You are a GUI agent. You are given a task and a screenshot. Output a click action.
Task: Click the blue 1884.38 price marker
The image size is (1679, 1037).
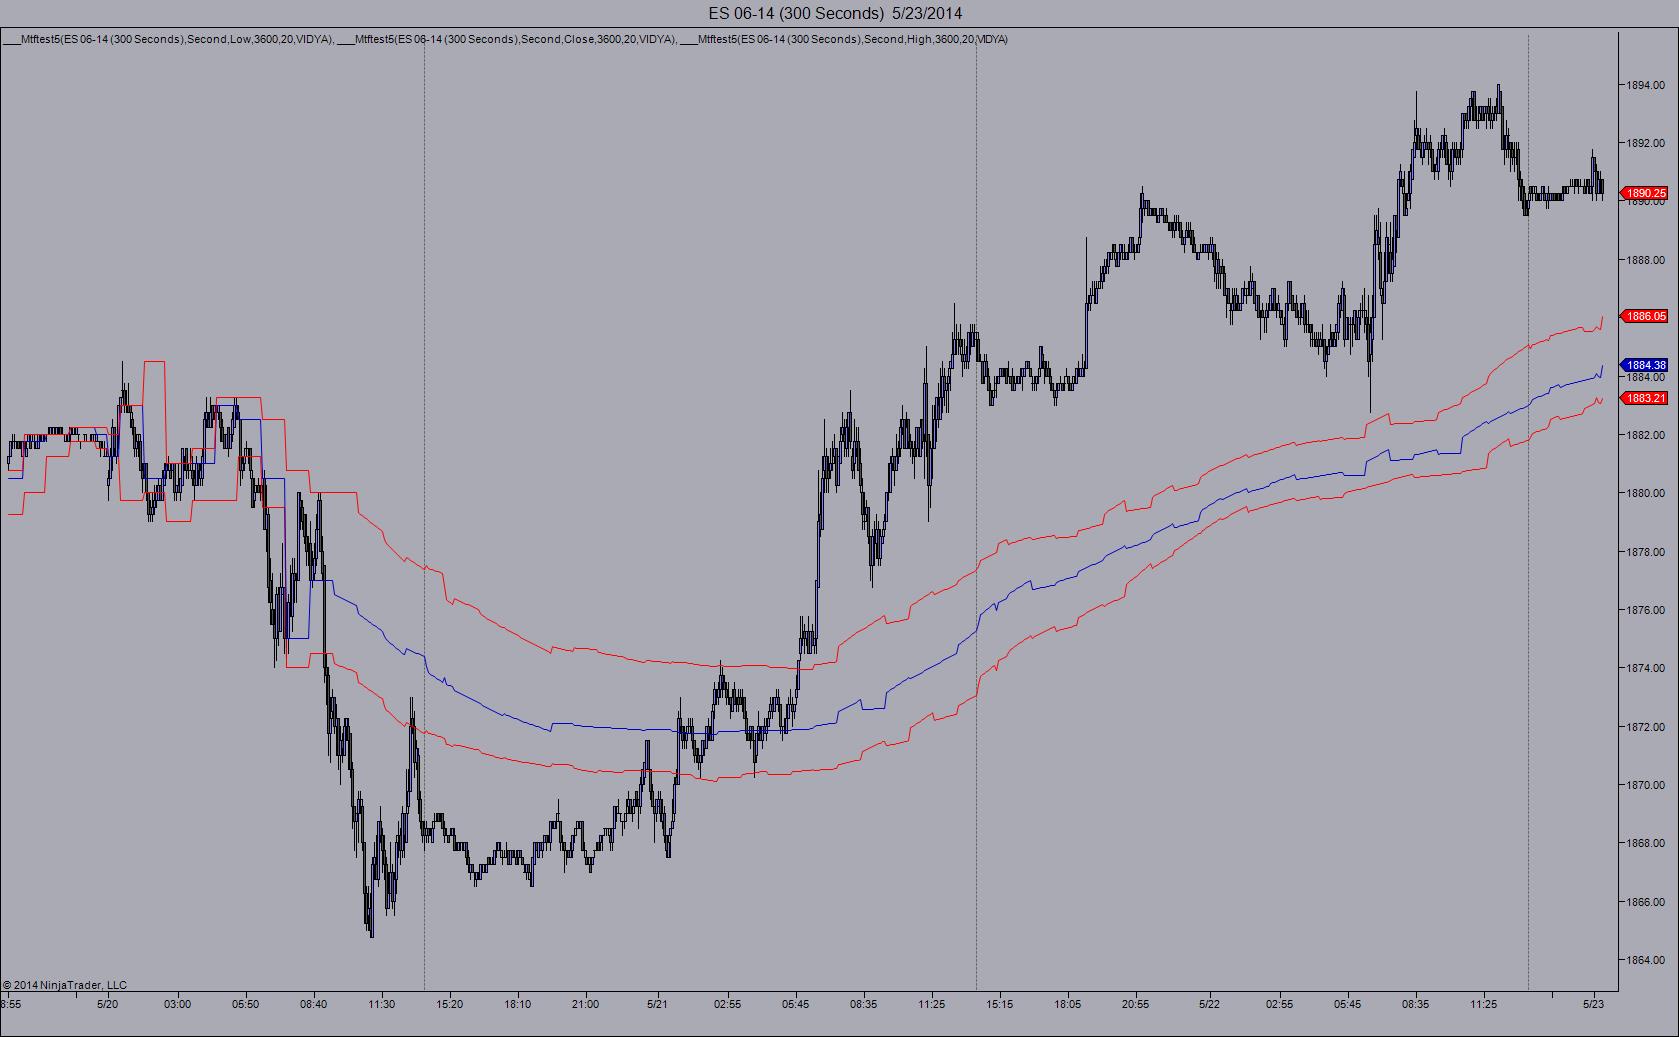[x=1645, y=365]
